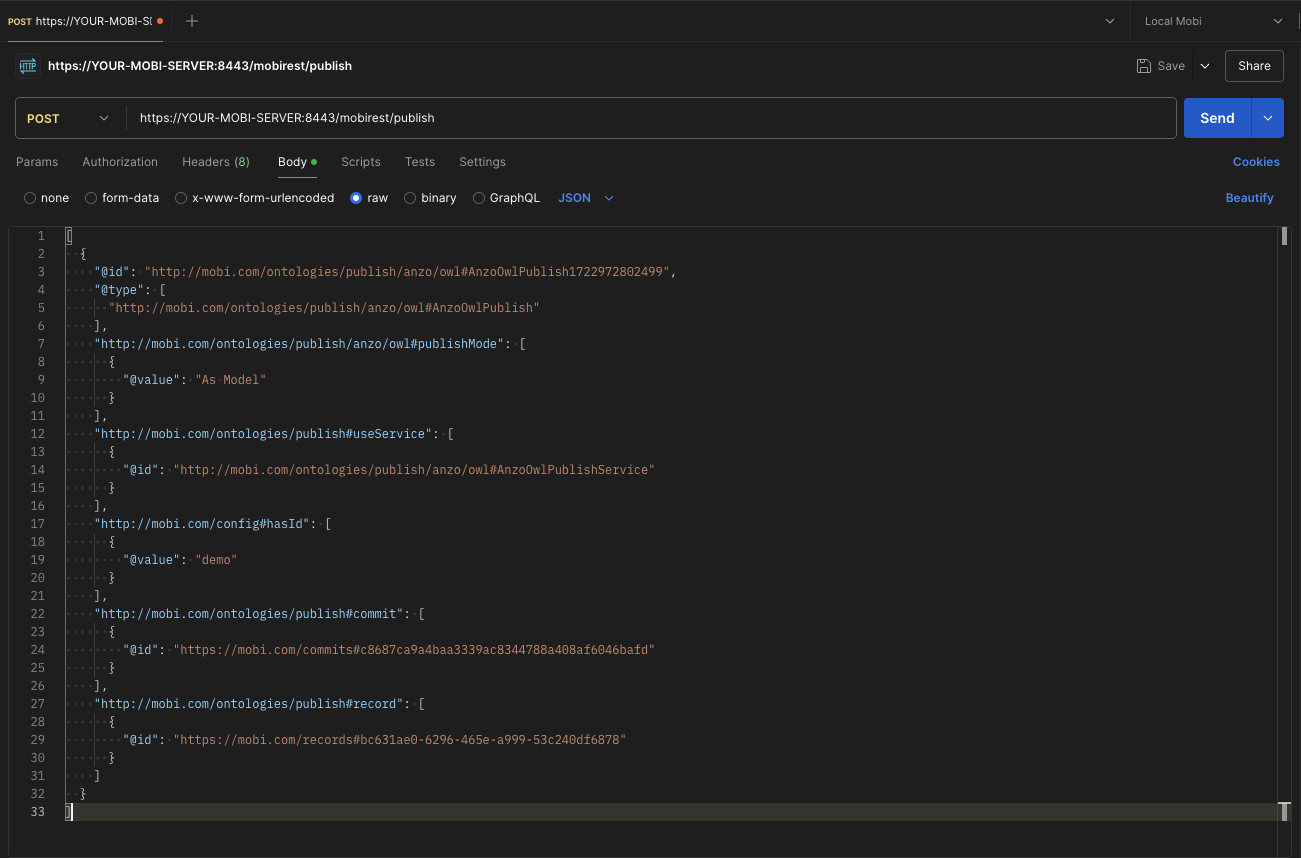The width and height of the screenshot is (1301, 858).
Task: Switch to the Tests tab
Action: coord(420,162)
